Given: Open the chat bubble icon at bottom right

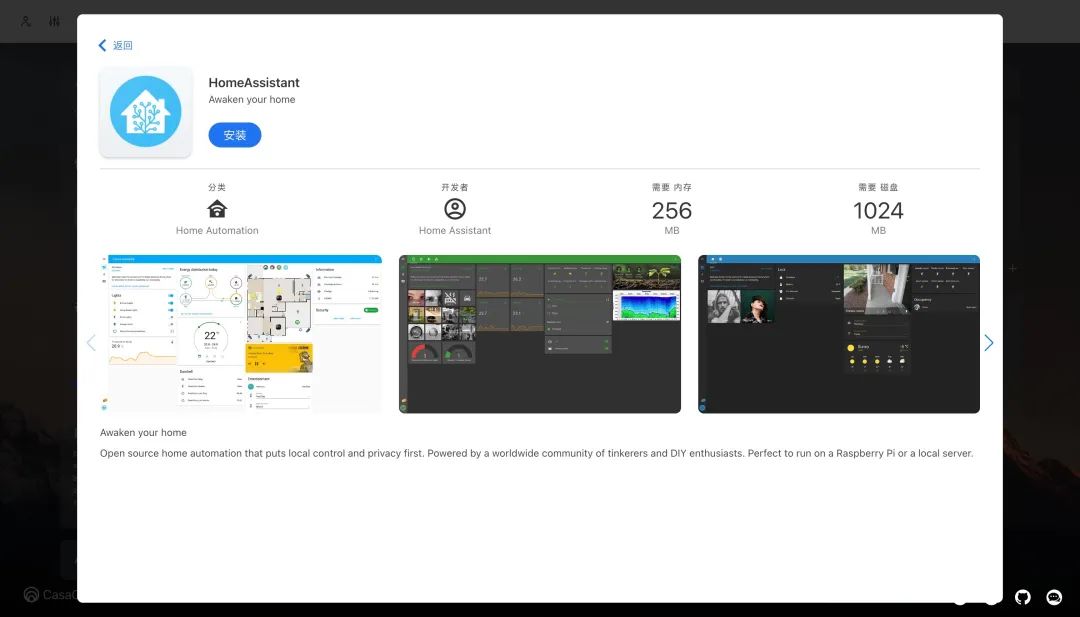Looking at the screenshot, I should pos(1054,596).
